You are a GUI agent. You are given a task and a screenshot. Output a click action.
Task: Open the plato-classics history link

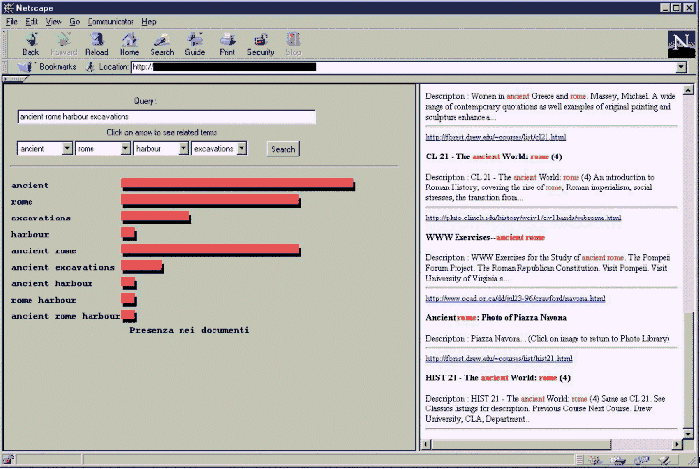pyautogui.click(x=523, y=218)
